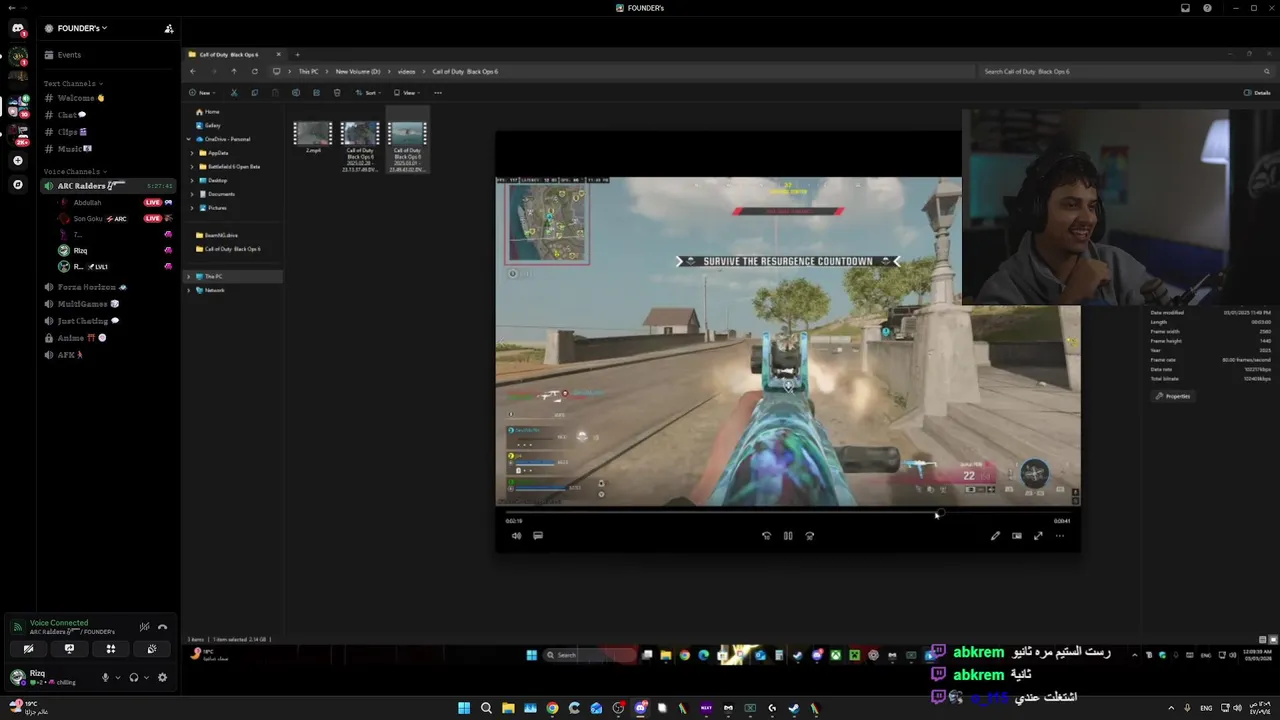Click 'New Volume (D:)' in address breadcrumb

point(358,72)
